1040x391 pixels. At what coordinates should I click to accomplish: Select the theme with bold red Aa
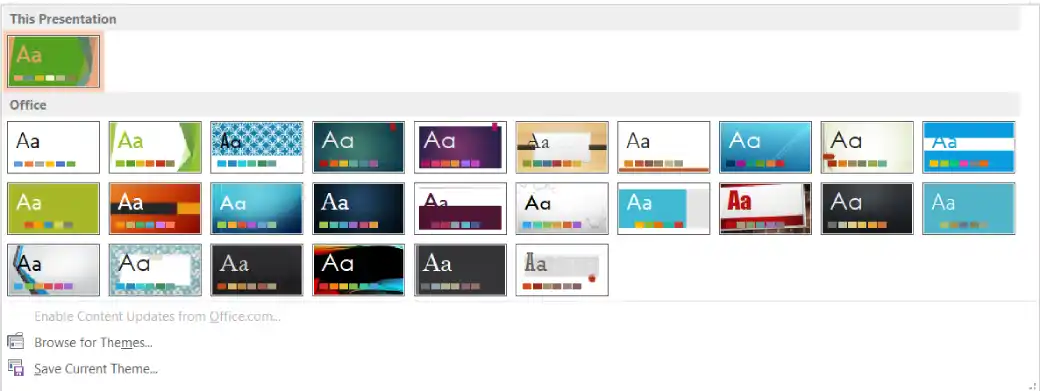(765, 209)
